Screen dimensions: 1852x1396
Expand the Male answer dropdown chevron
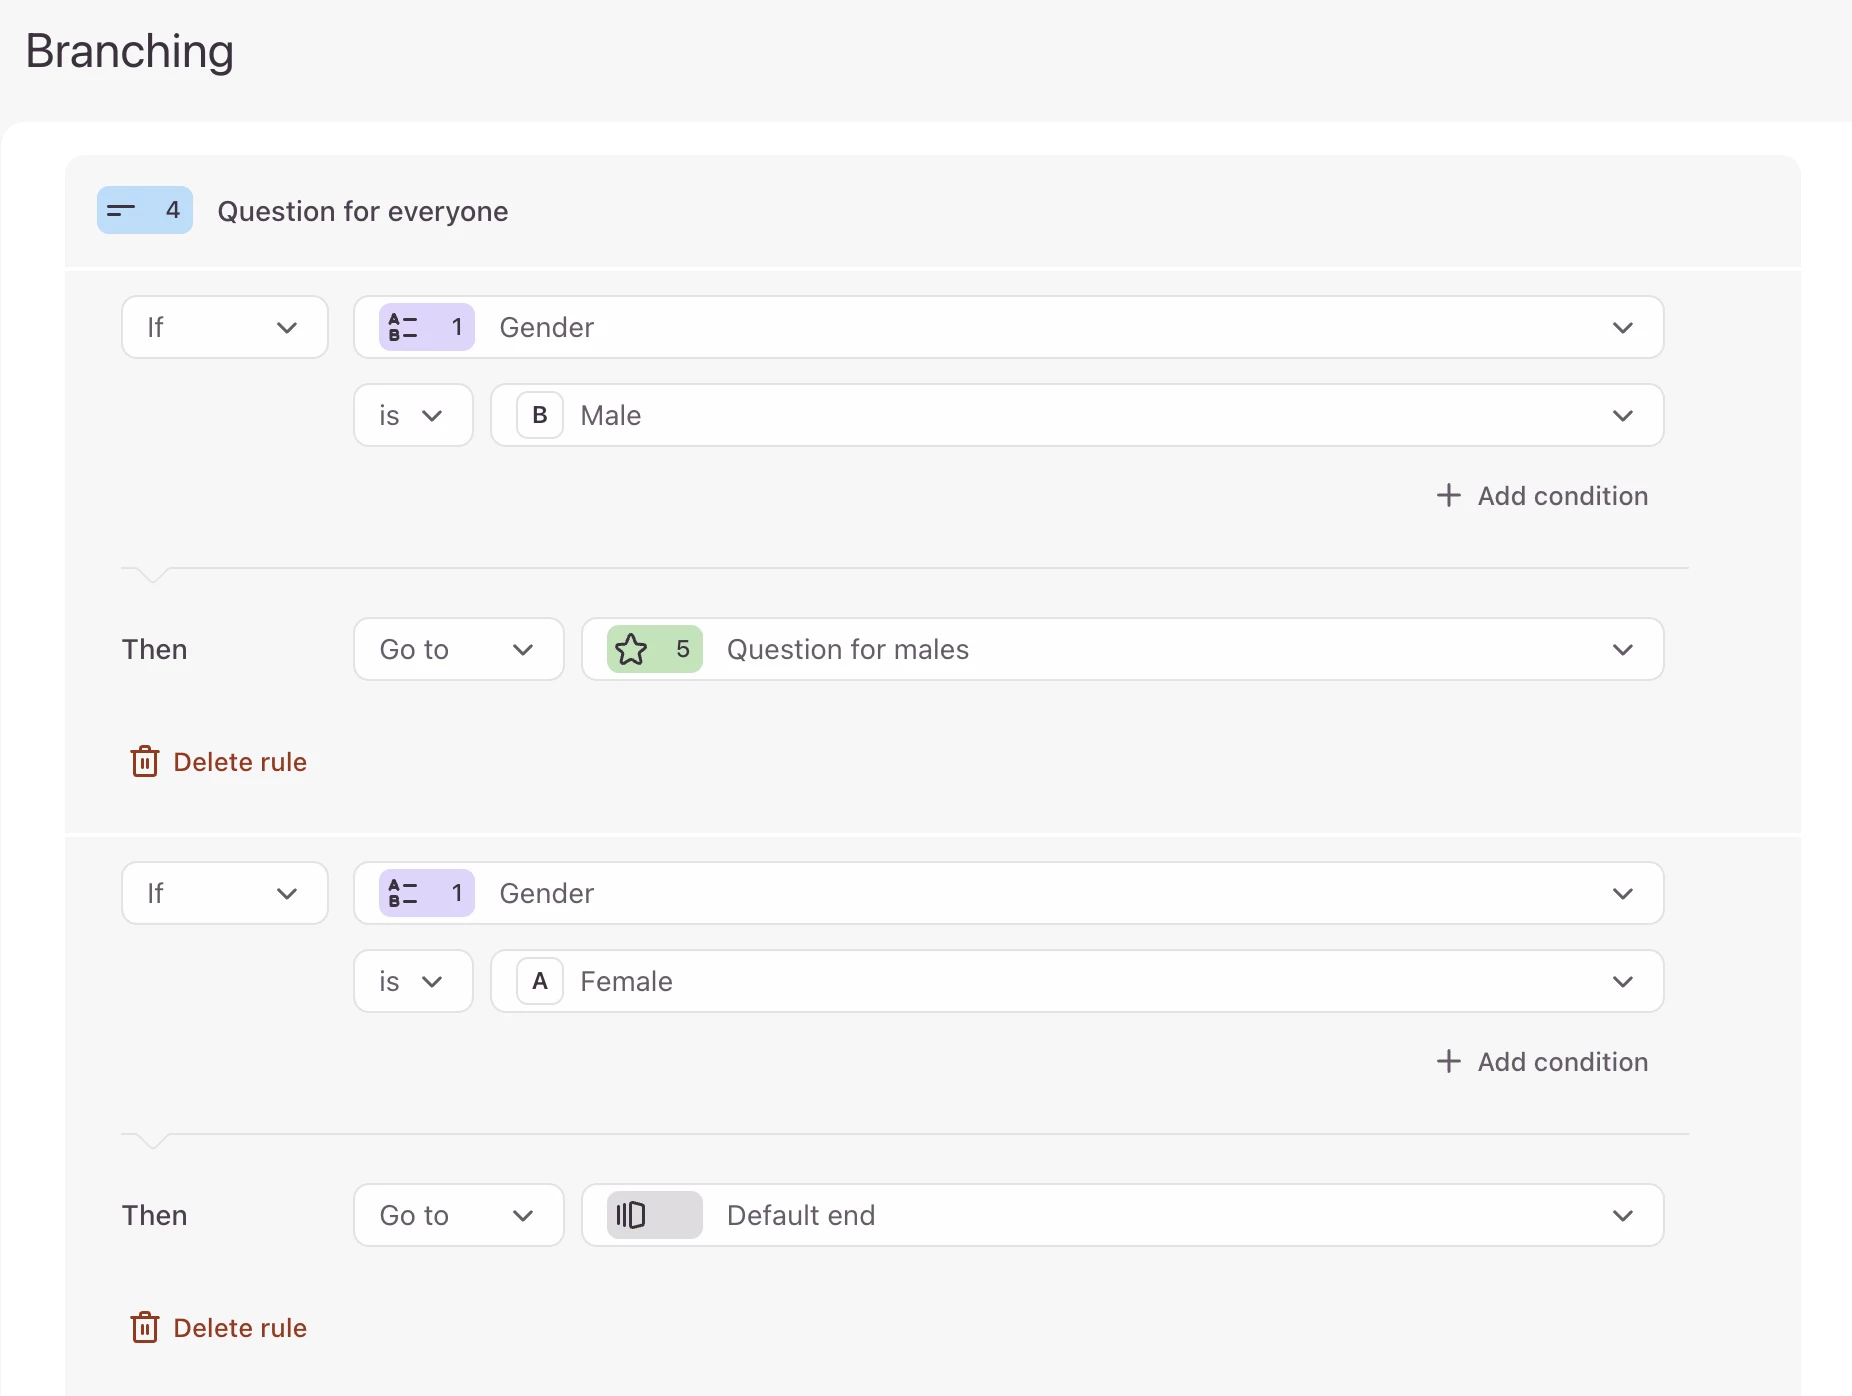tap(1623, 415)
